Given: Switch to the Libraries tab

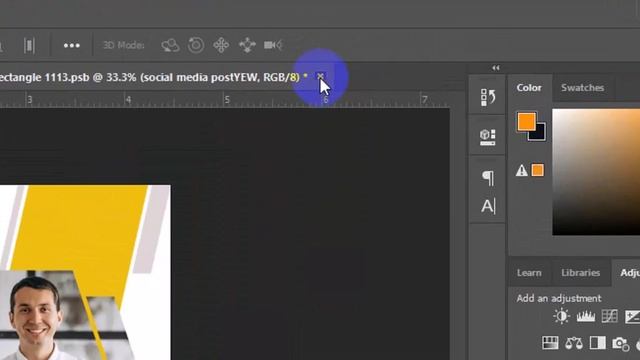Looking at the screenshot, I should point(580,273).
